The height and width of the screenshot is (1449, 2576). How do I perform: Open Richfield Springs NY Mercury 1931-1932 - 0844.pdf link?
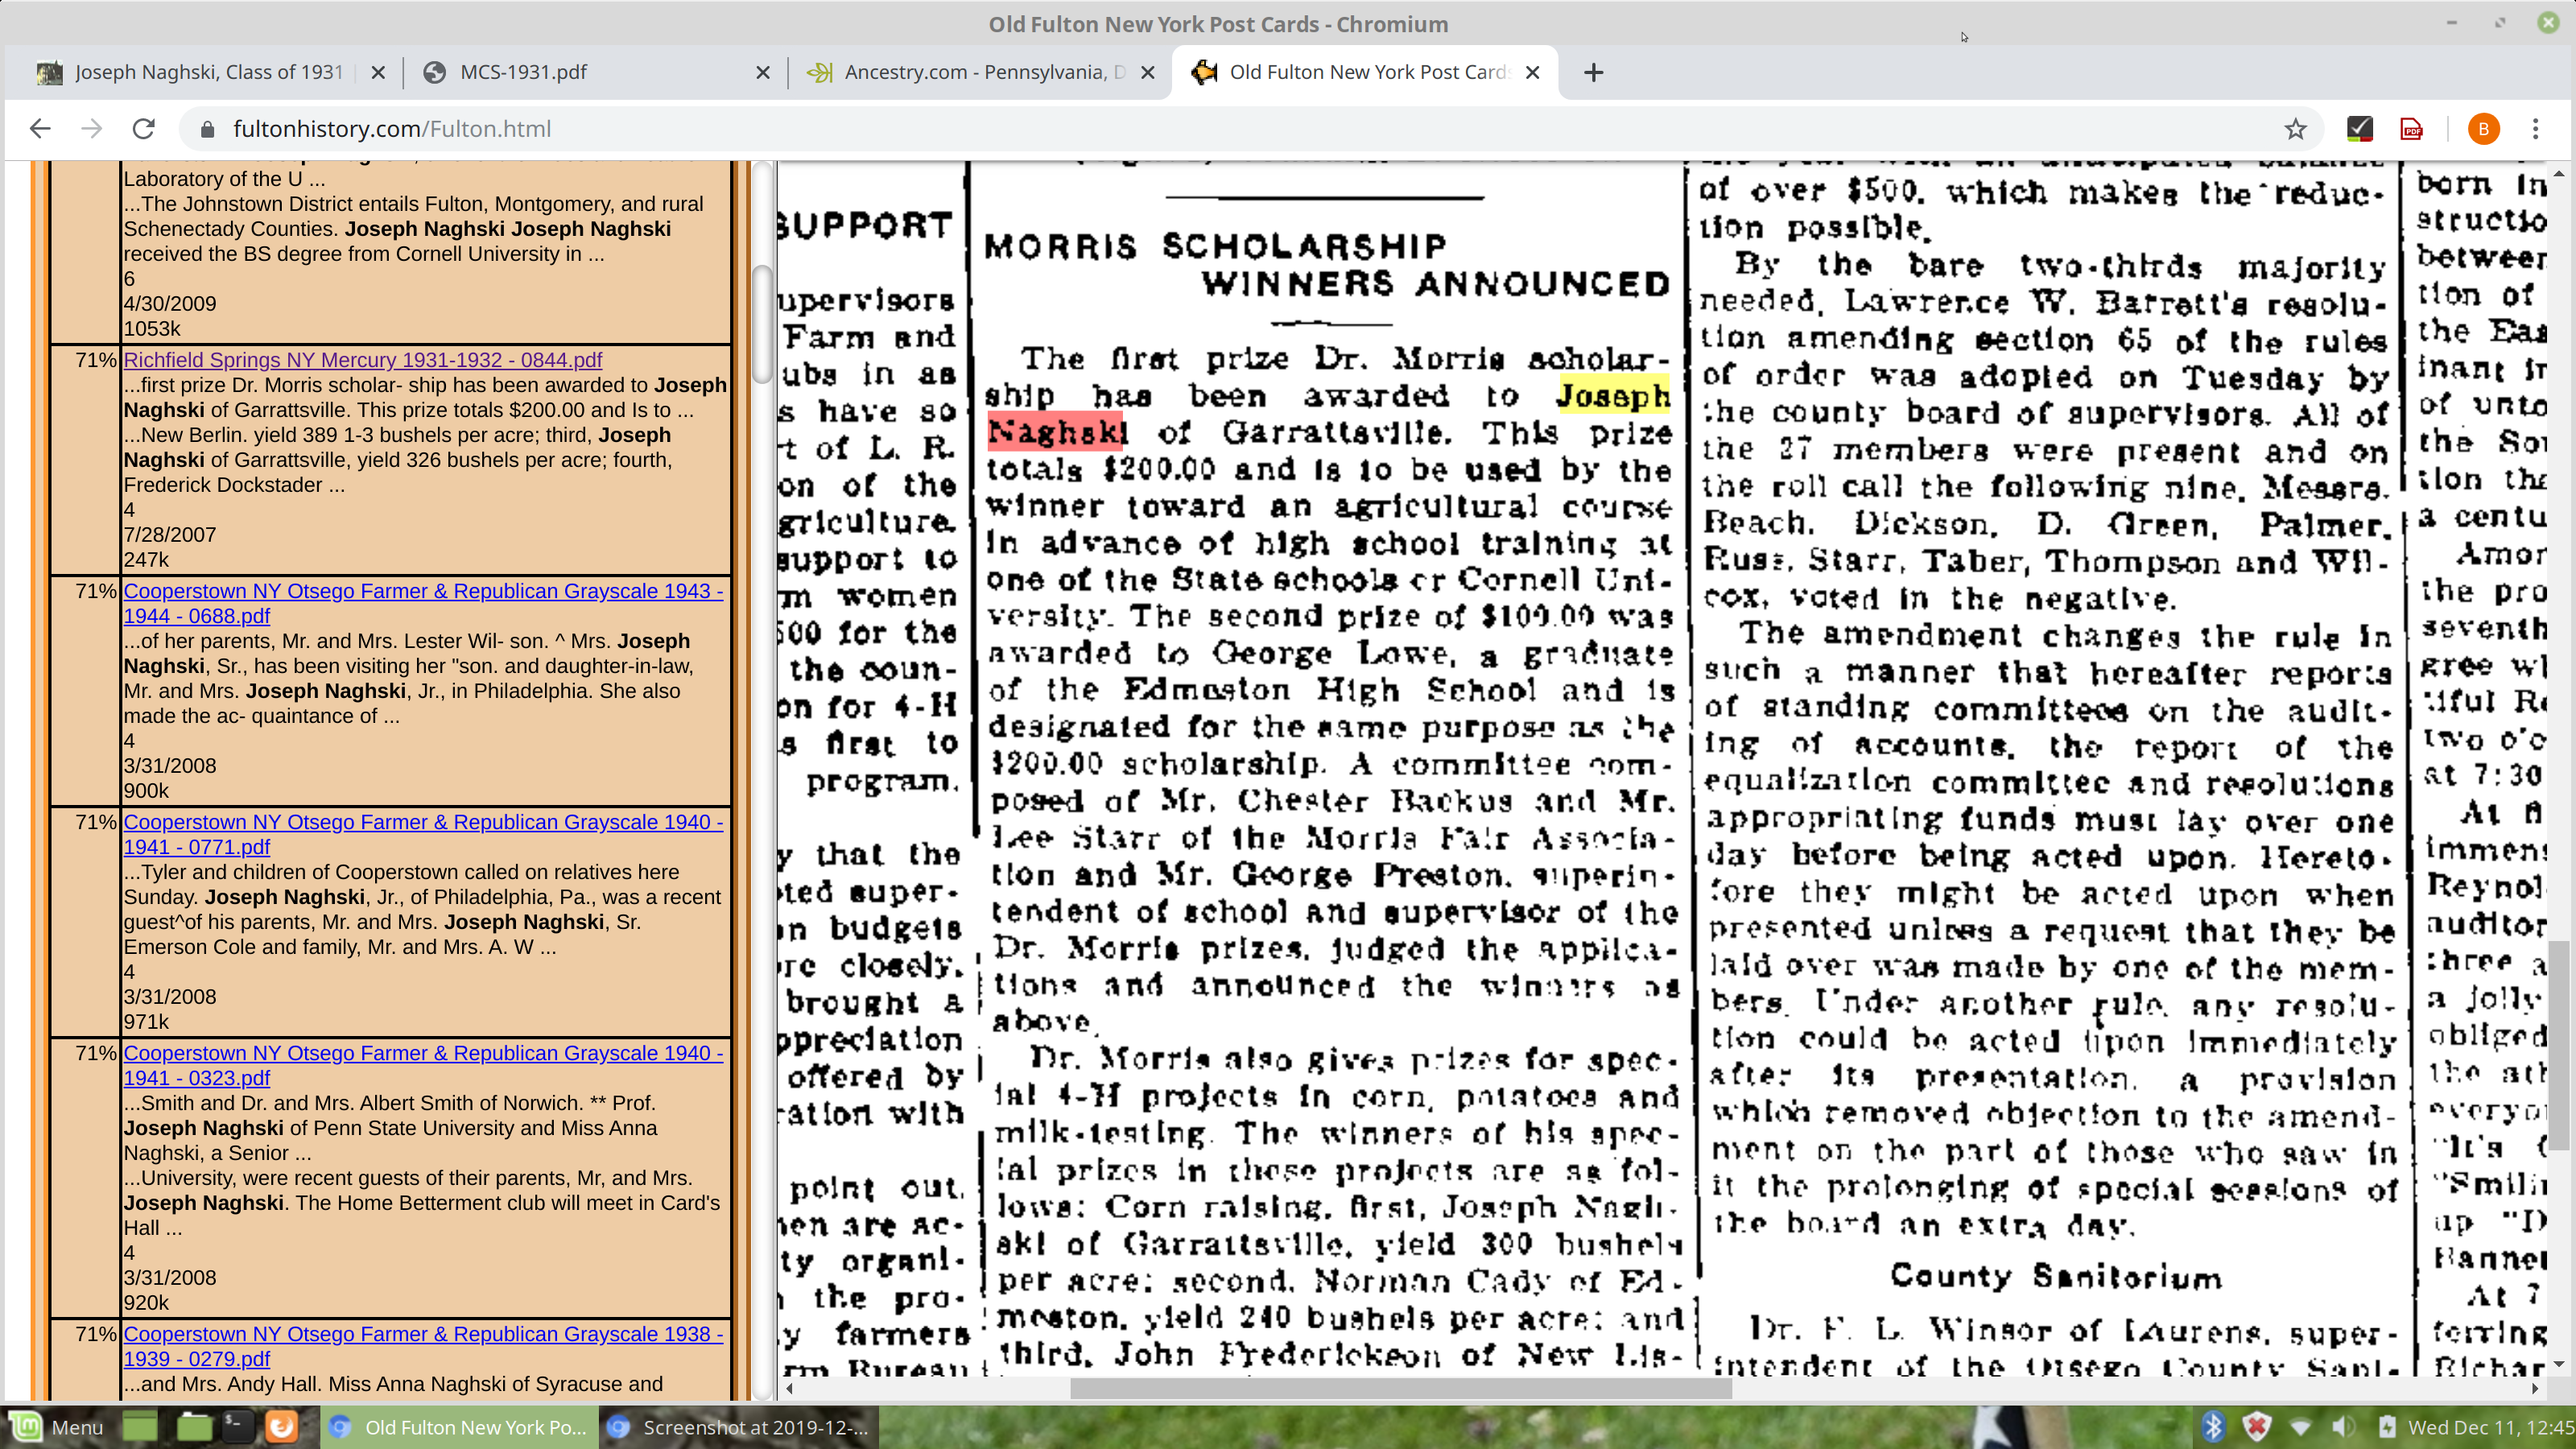click(363, 360)
